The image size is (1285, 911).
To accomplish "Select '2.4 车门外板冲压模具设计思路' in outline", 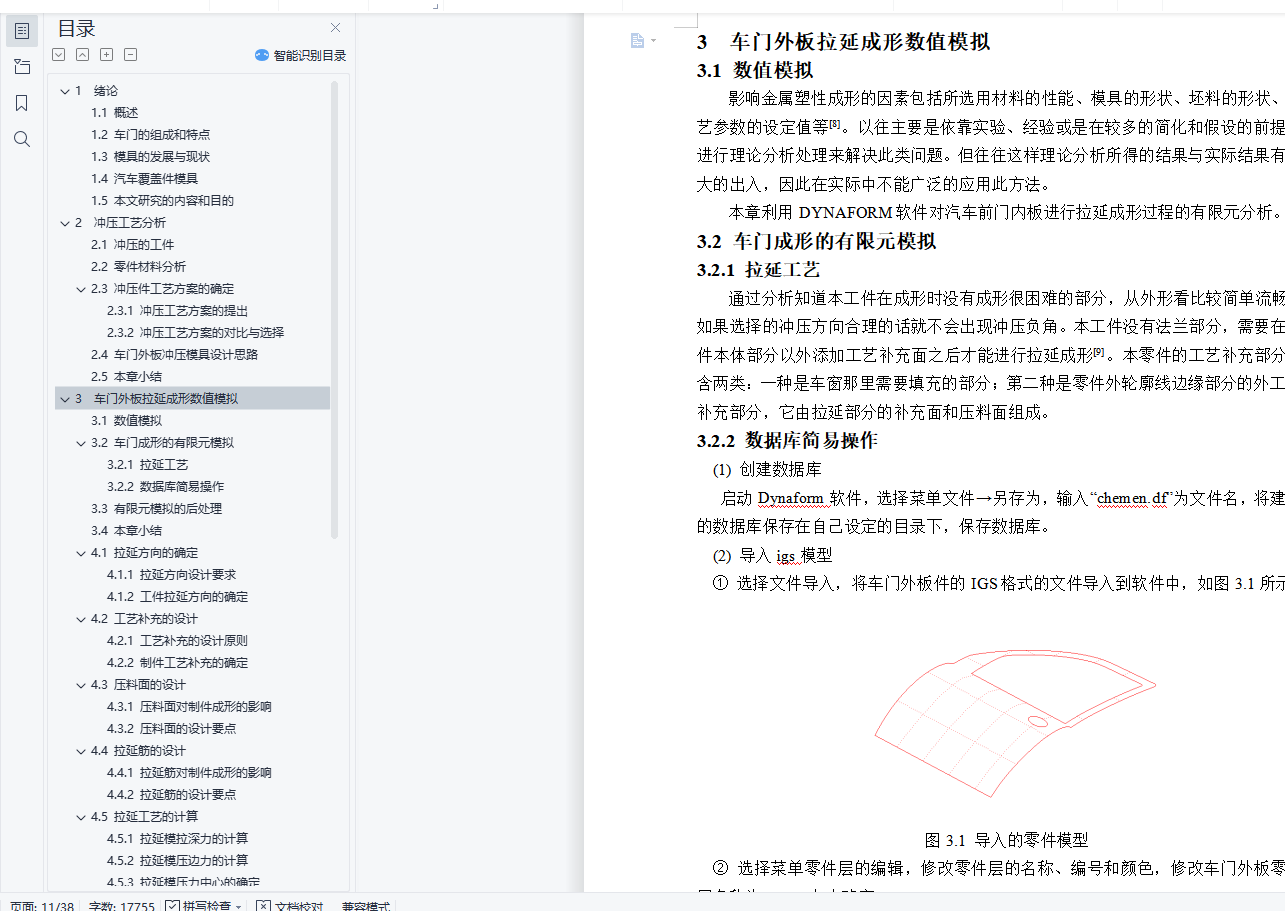I will 174,355.
